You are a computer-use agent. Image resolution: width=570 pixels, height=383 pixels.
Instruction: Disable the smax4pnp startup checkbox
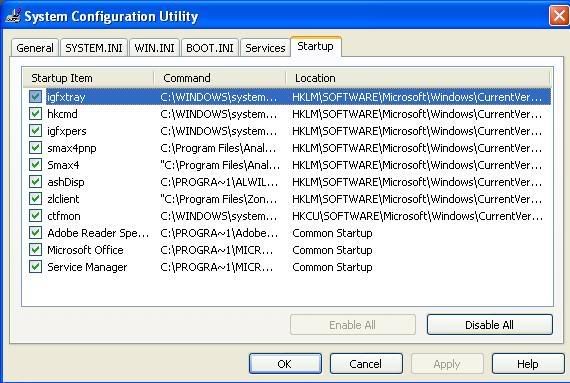35,148
